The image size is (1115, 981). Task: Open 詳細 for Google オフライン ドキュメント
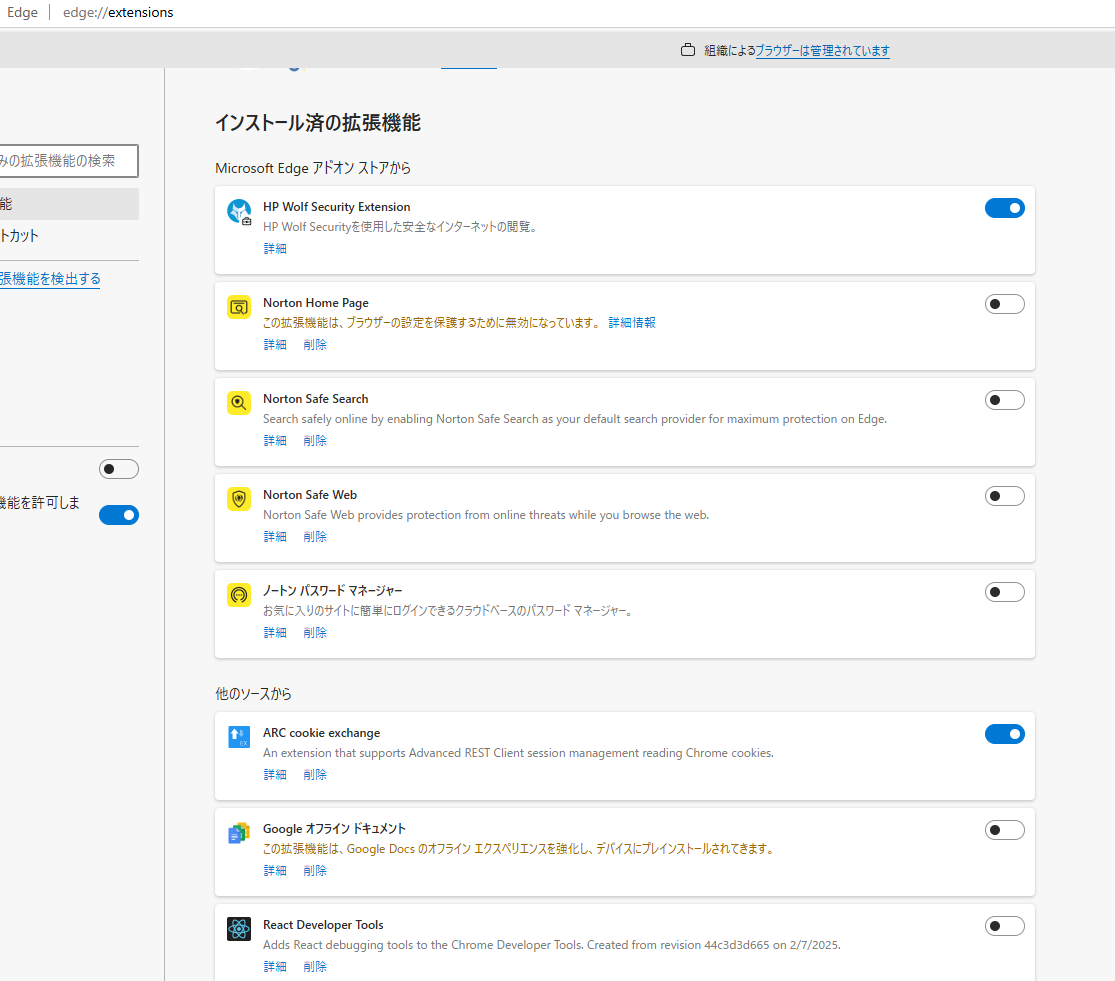[x=274, y=871]
